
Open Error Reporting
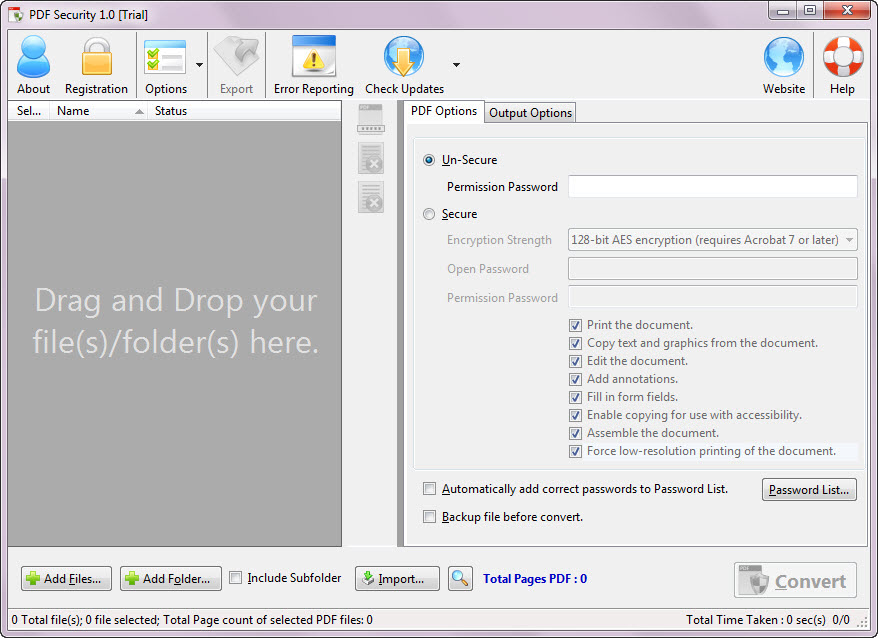pyautogui.click(x=314, y=64)
